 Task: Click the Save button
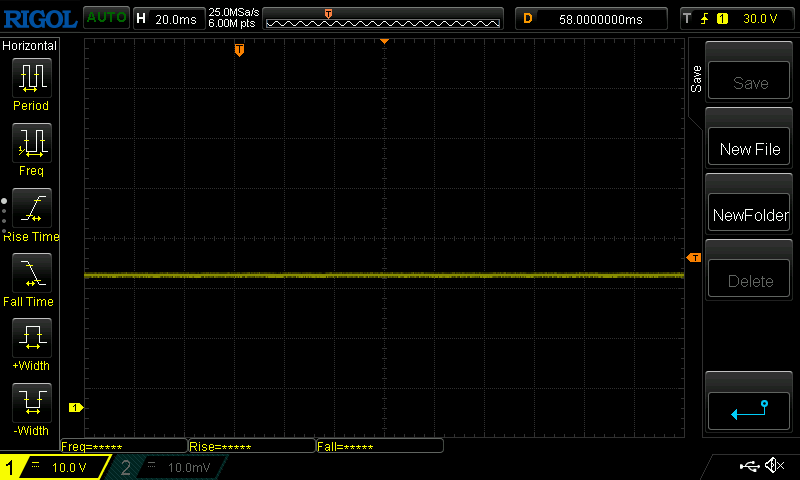748,80
